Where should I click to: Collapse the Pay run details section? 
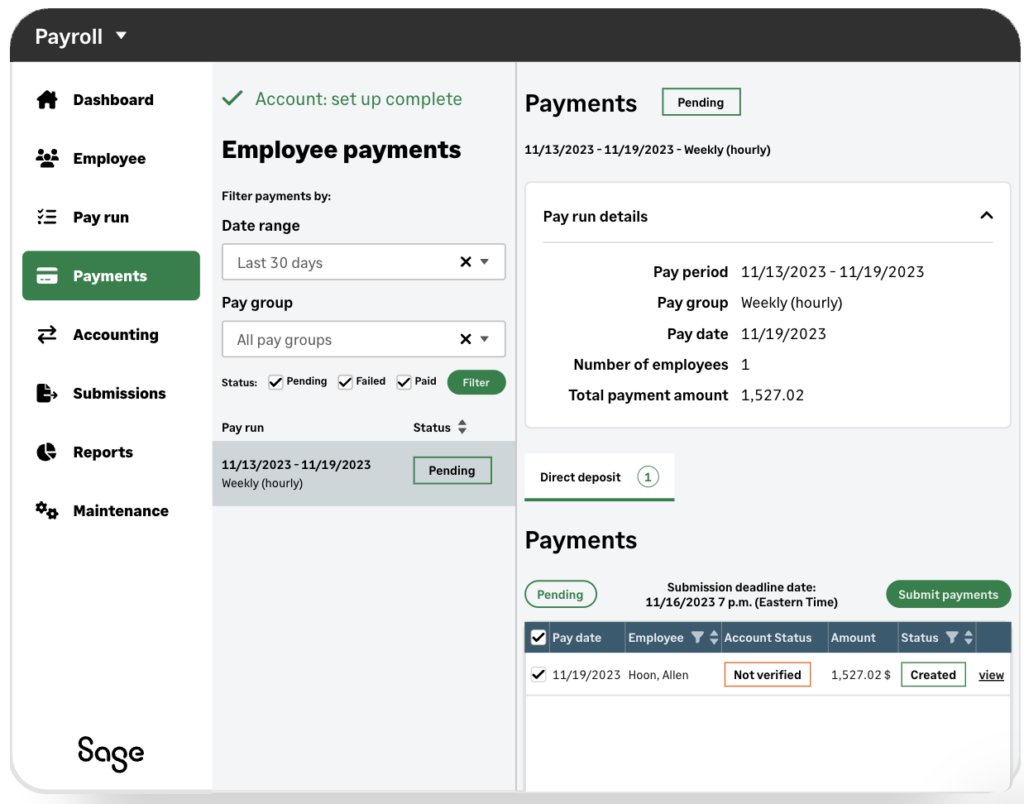[x=986, y=216]
